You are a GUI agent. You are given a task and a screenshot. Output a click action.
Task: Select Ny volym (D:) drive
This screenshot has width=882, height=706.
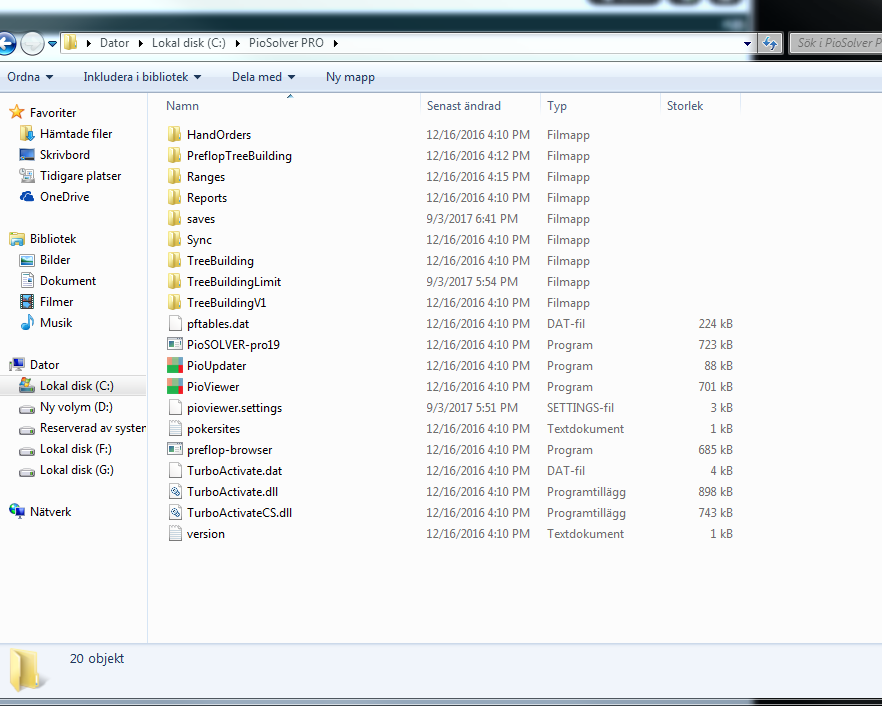pos(76,406)
